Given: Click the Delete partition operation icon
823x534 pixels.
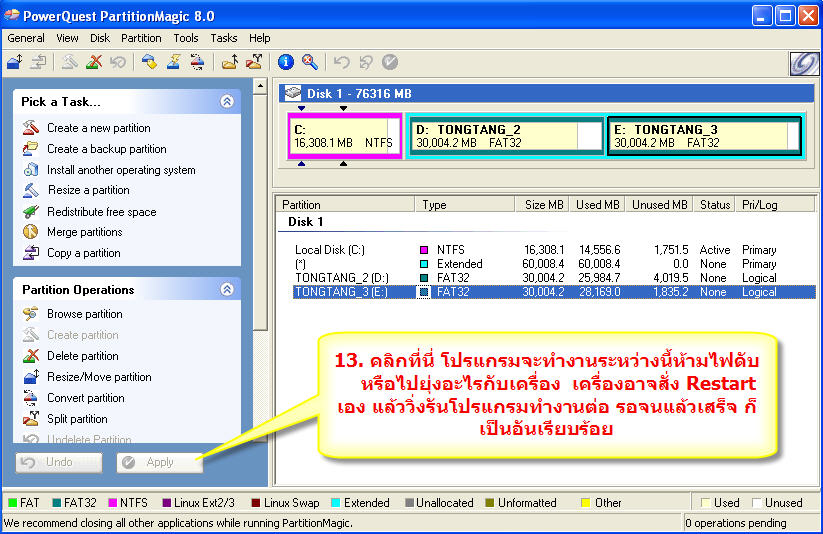Looking at the screenshot, I should [x=30, y=355].
